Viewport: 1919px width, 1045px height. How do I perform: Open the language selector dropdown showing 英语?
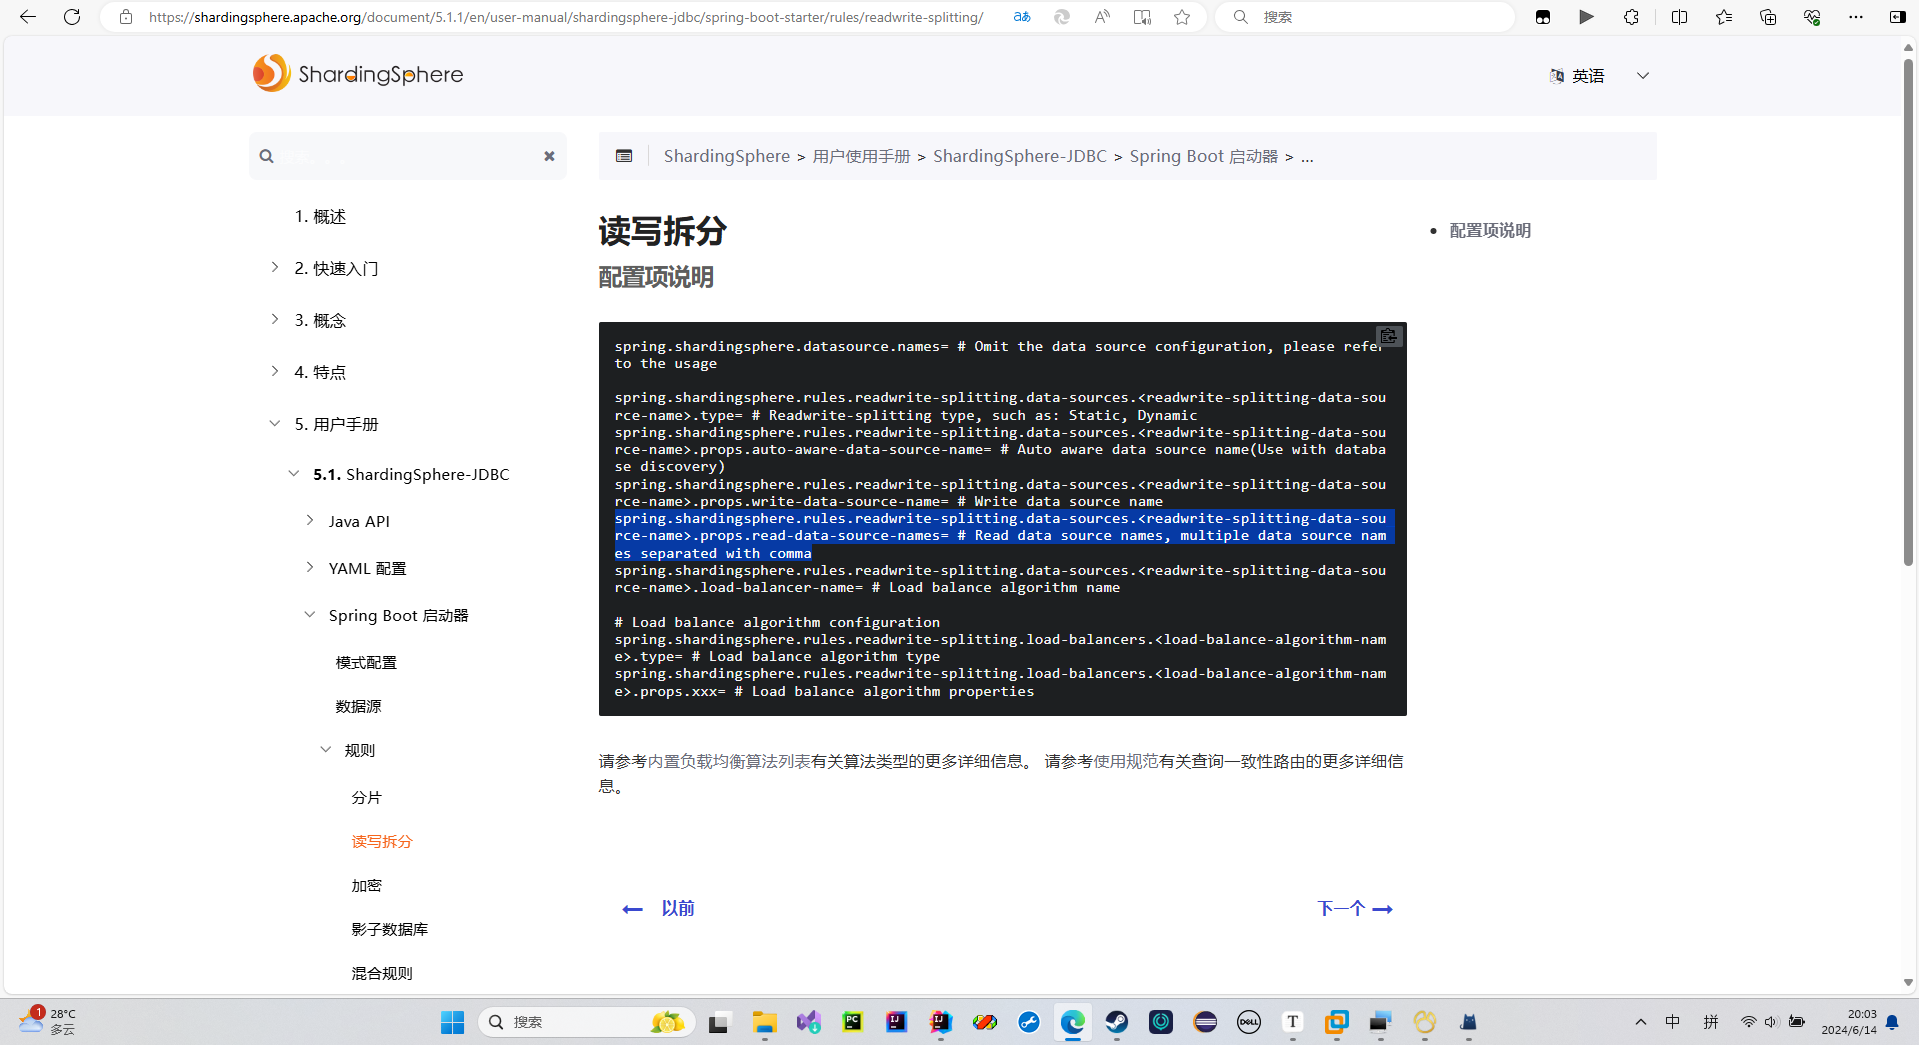coord(1599,76)
